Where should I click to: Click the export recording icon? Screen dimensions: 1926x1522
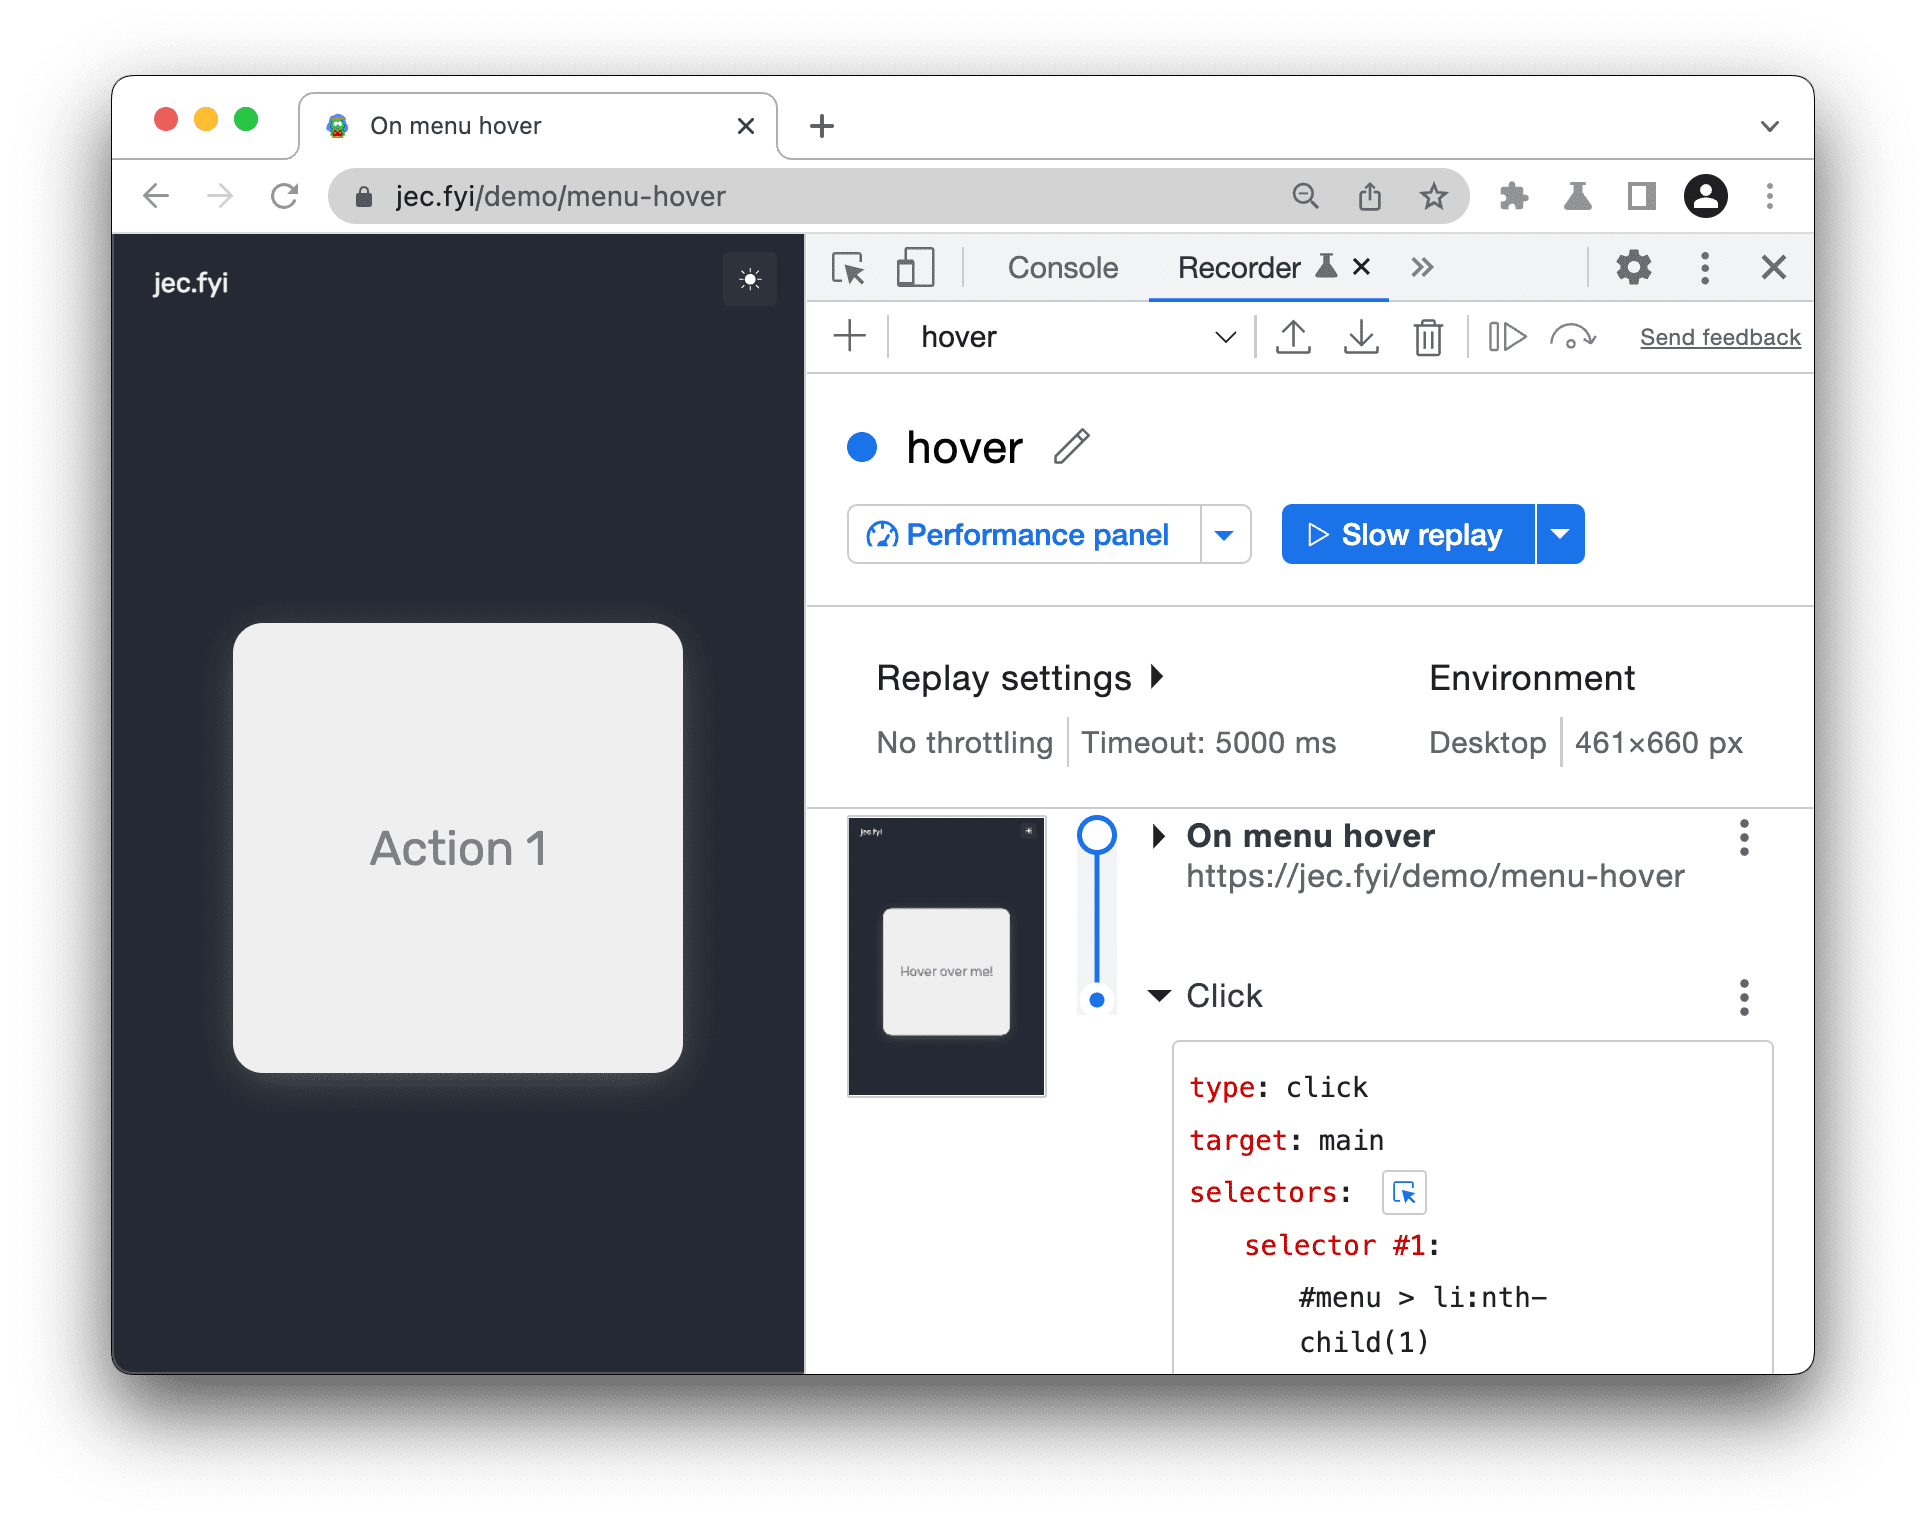pos(1293,339)
